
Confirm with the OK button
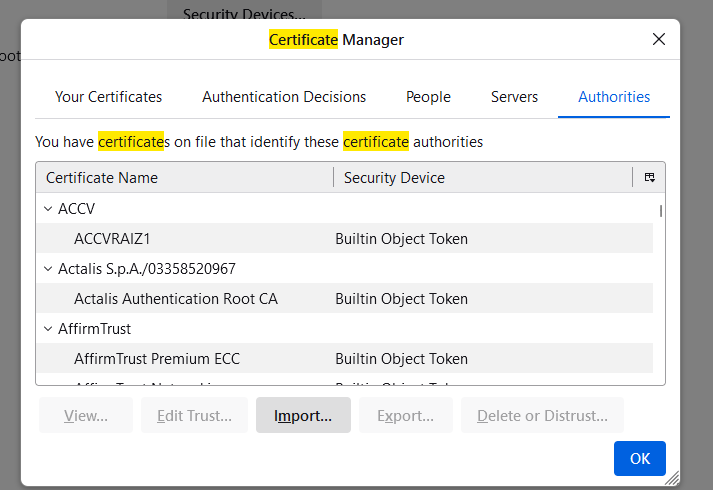[640, 458]
